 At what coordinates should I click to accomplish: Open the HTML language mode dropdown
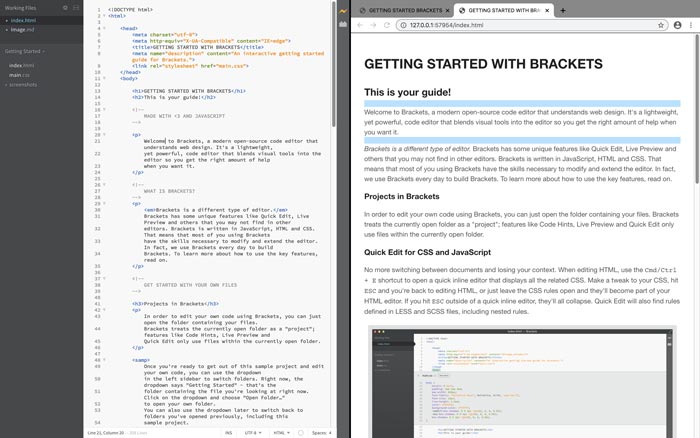coord(281,433)
